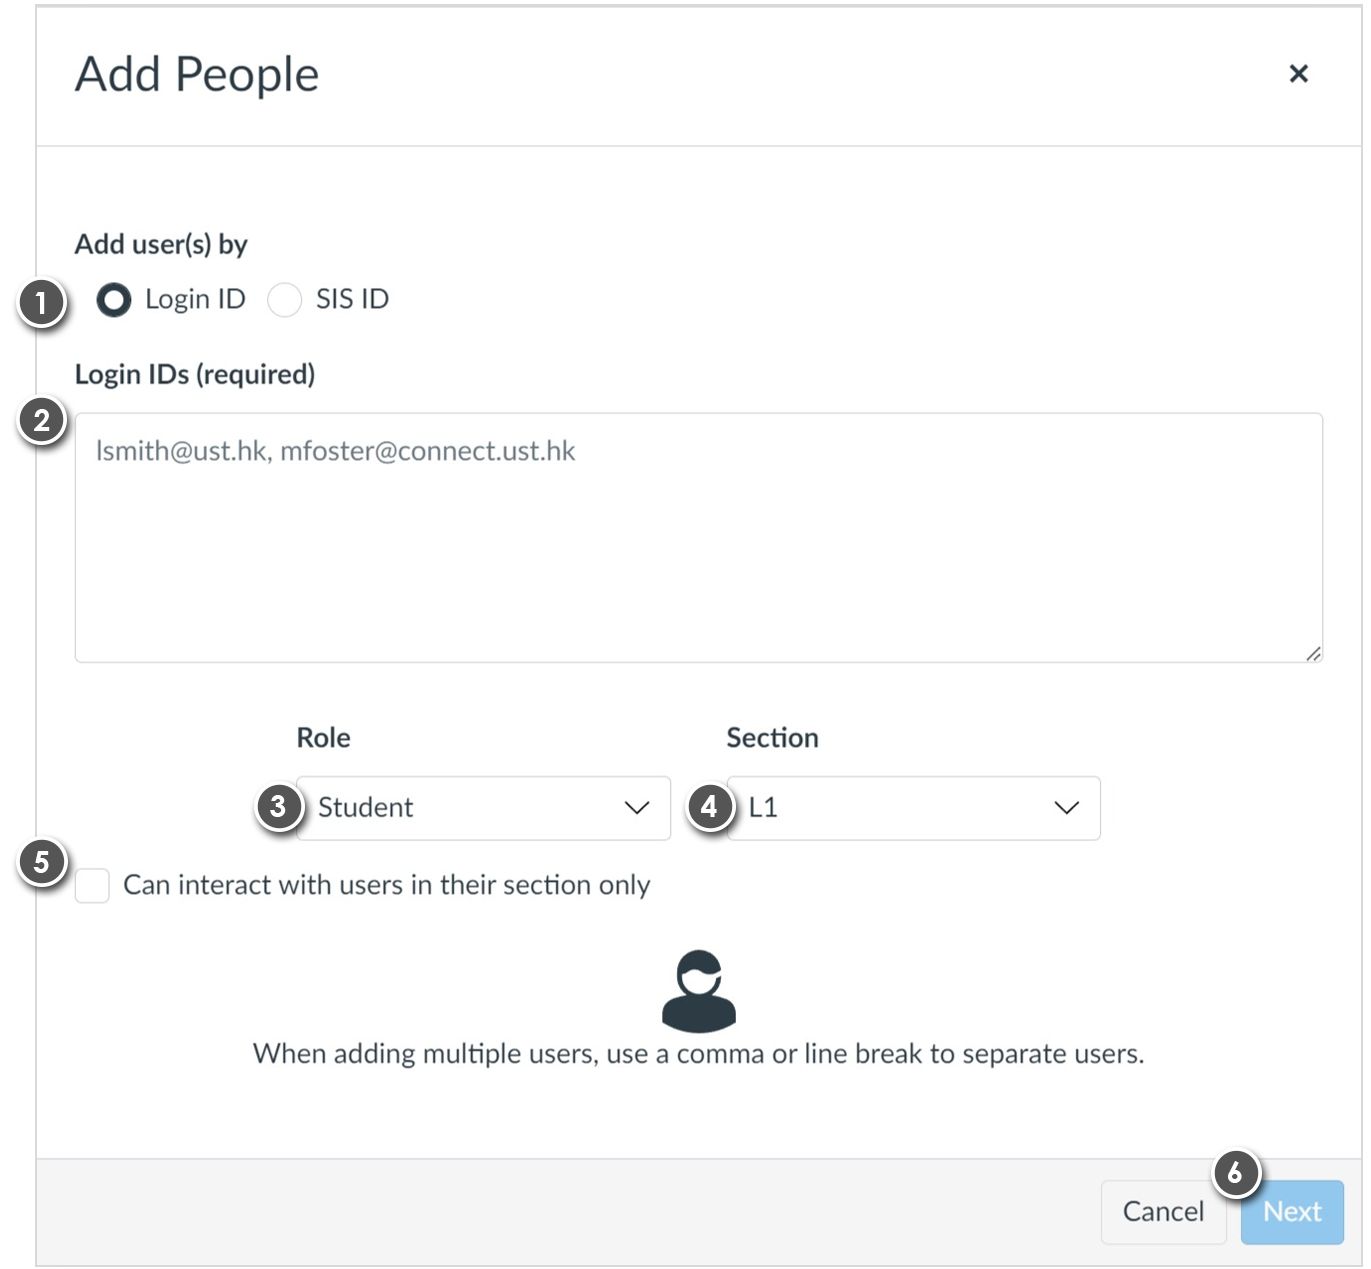Viewport: 1371px width, 1269px height.
Task: Click the 'Can interact with users' label text
Action: point(386,885)
